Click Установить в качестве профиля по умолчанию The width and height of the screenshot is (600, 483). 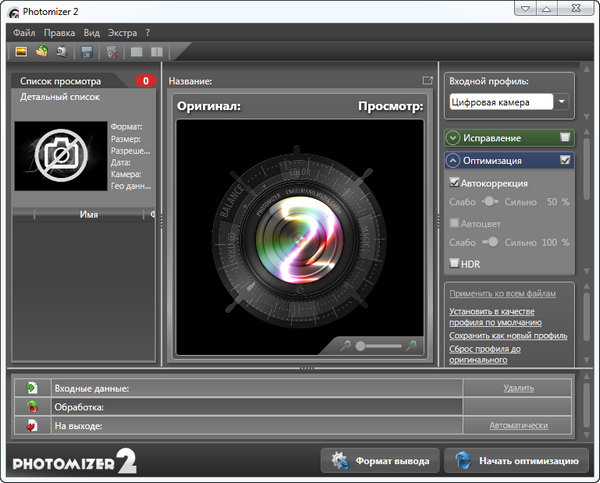click(x=496, y=317)
